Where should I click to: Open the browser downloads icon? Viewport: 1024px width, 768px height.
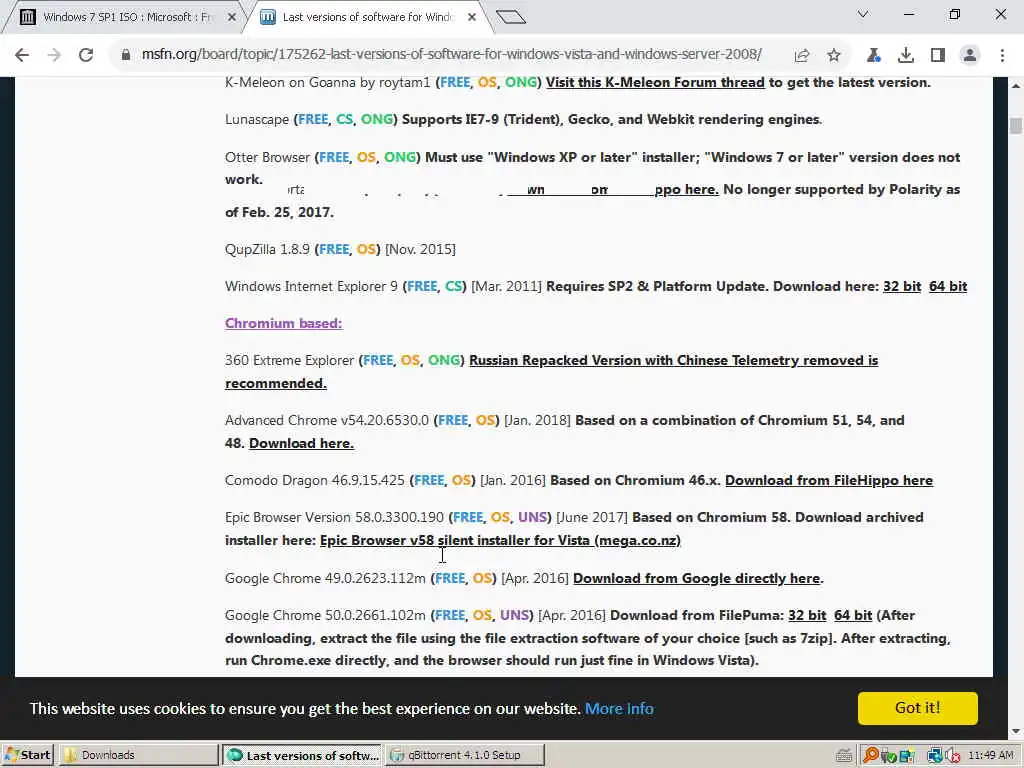coord(906,55)
